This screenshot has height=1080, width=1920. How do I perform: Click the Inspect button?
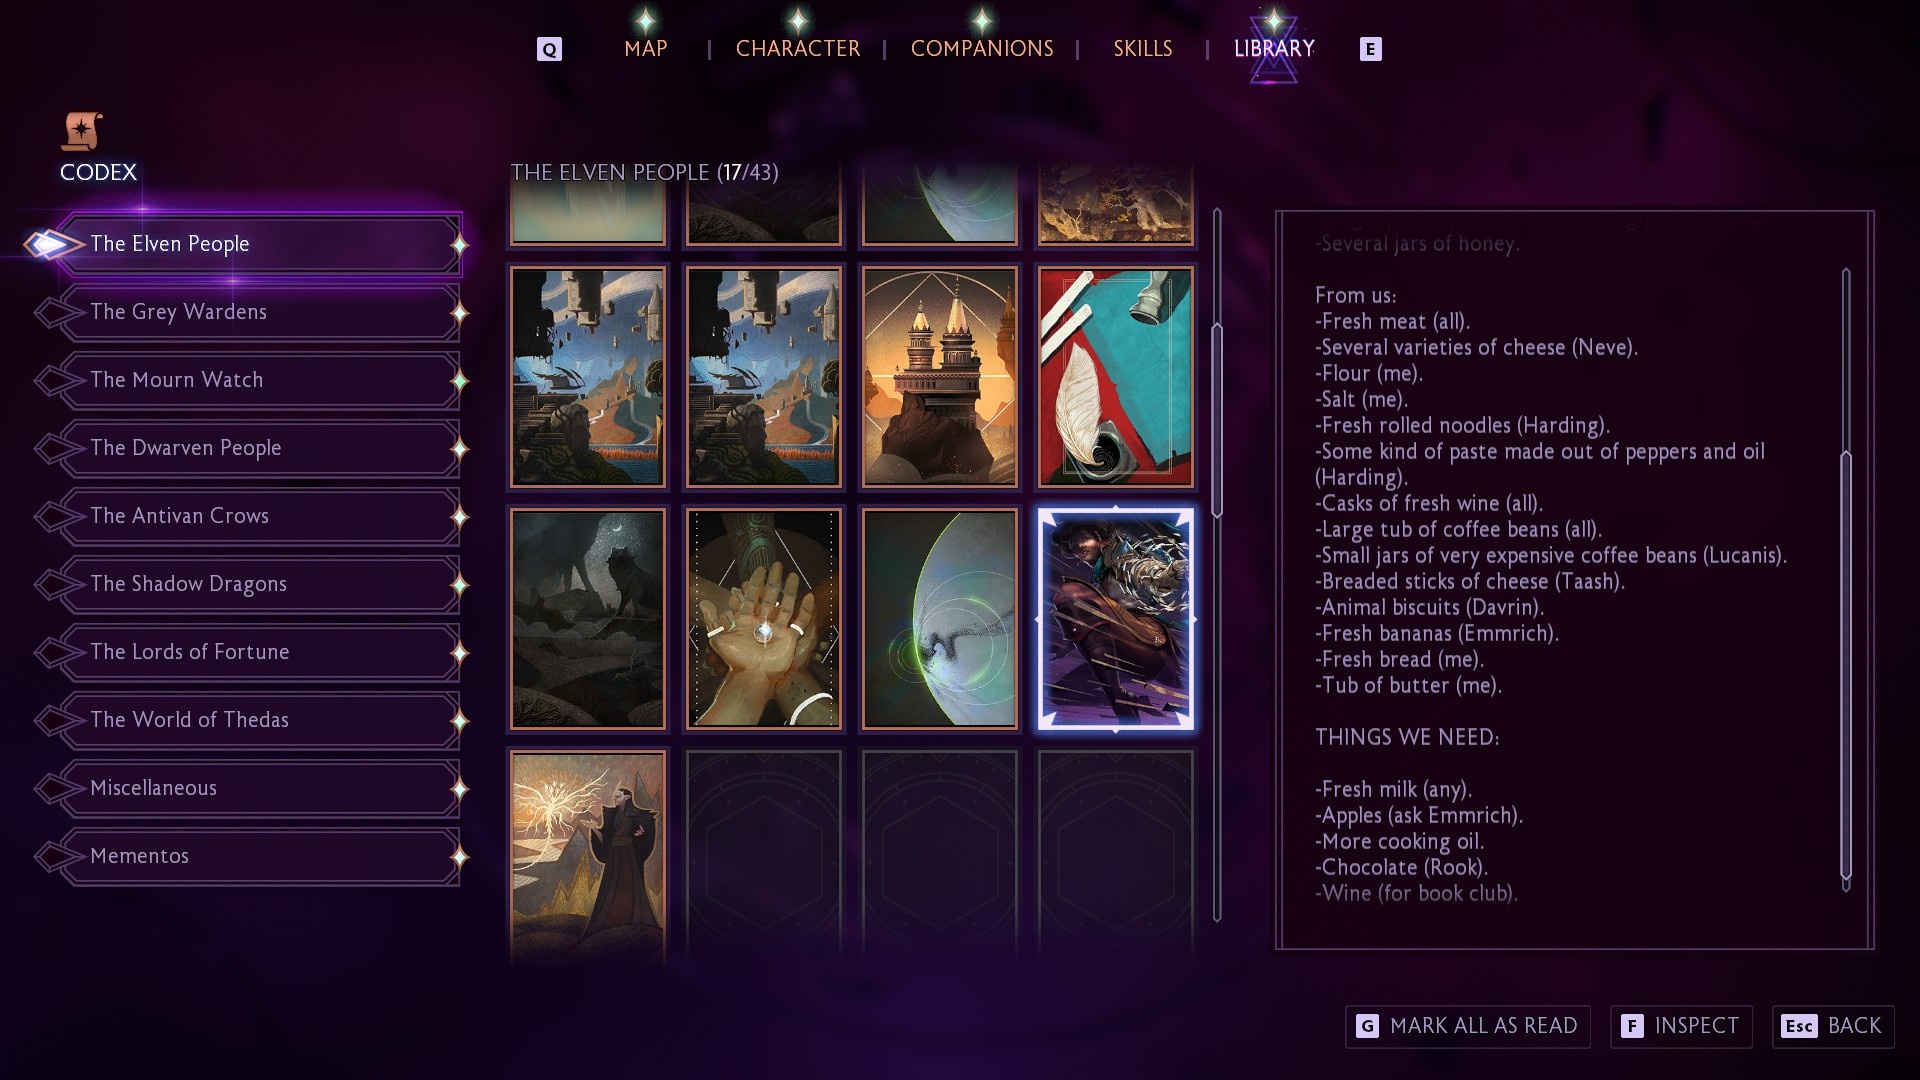[x=1681, y=1026]
